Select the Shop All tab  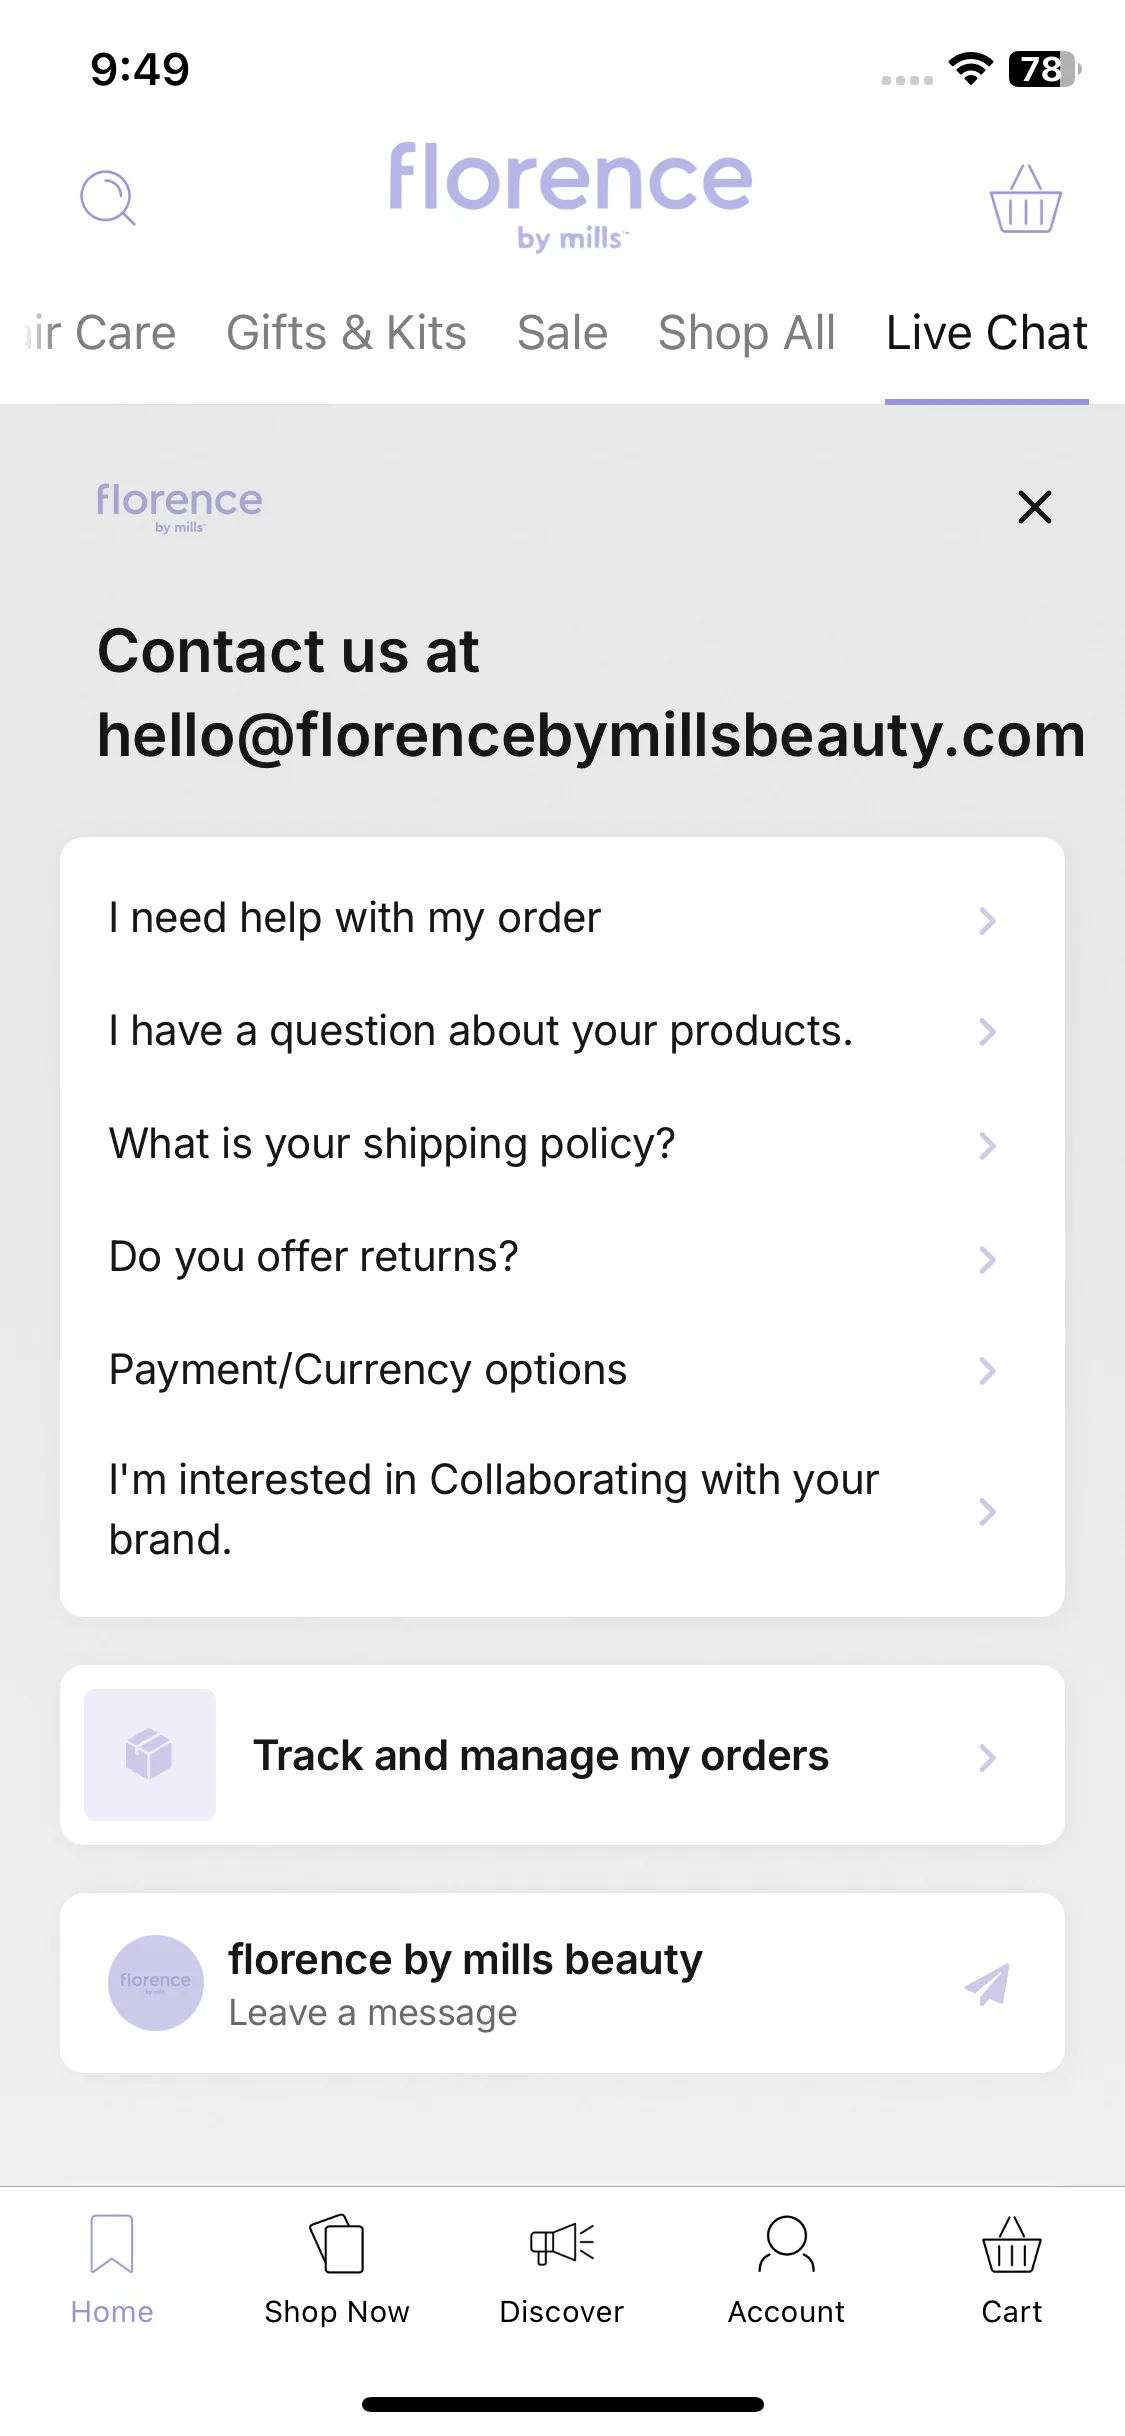(x=746, y=333)
